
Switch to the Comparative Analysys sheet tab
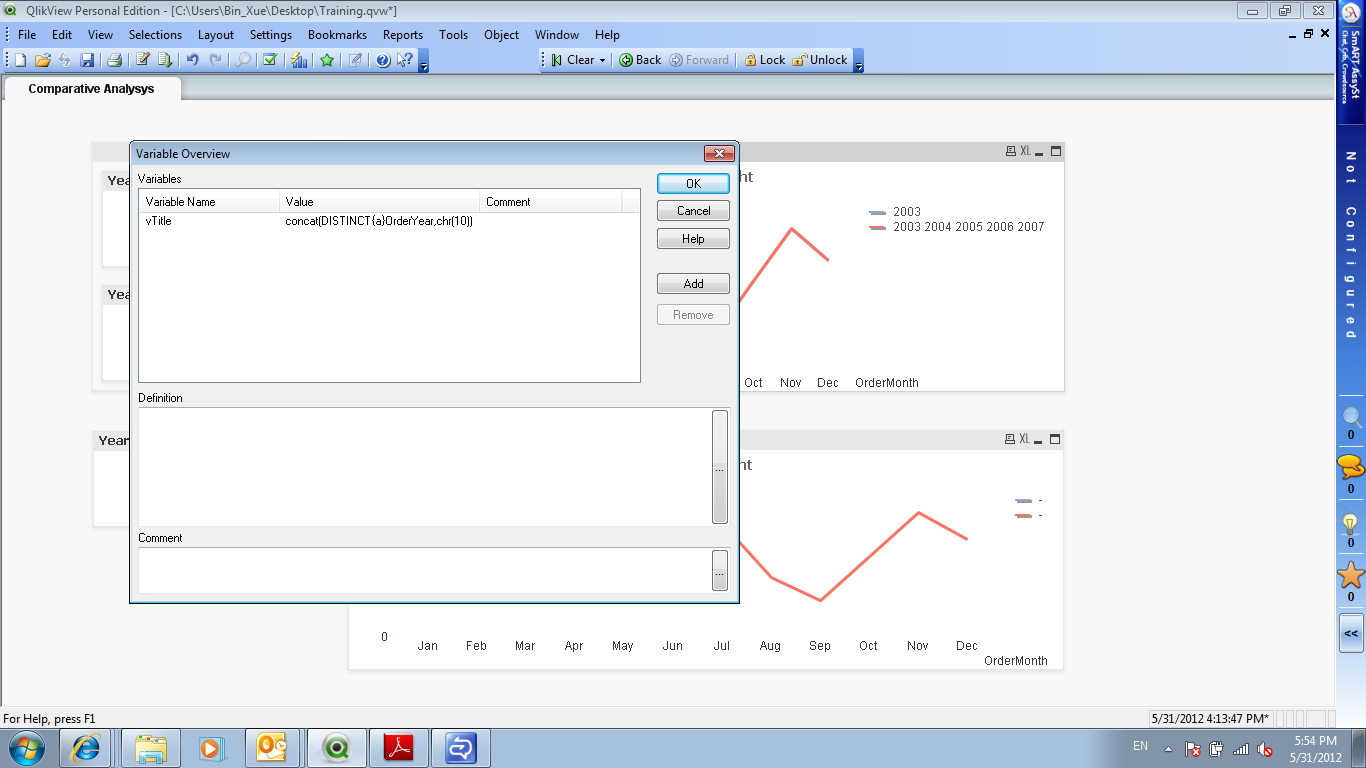(x=92, y=89)
